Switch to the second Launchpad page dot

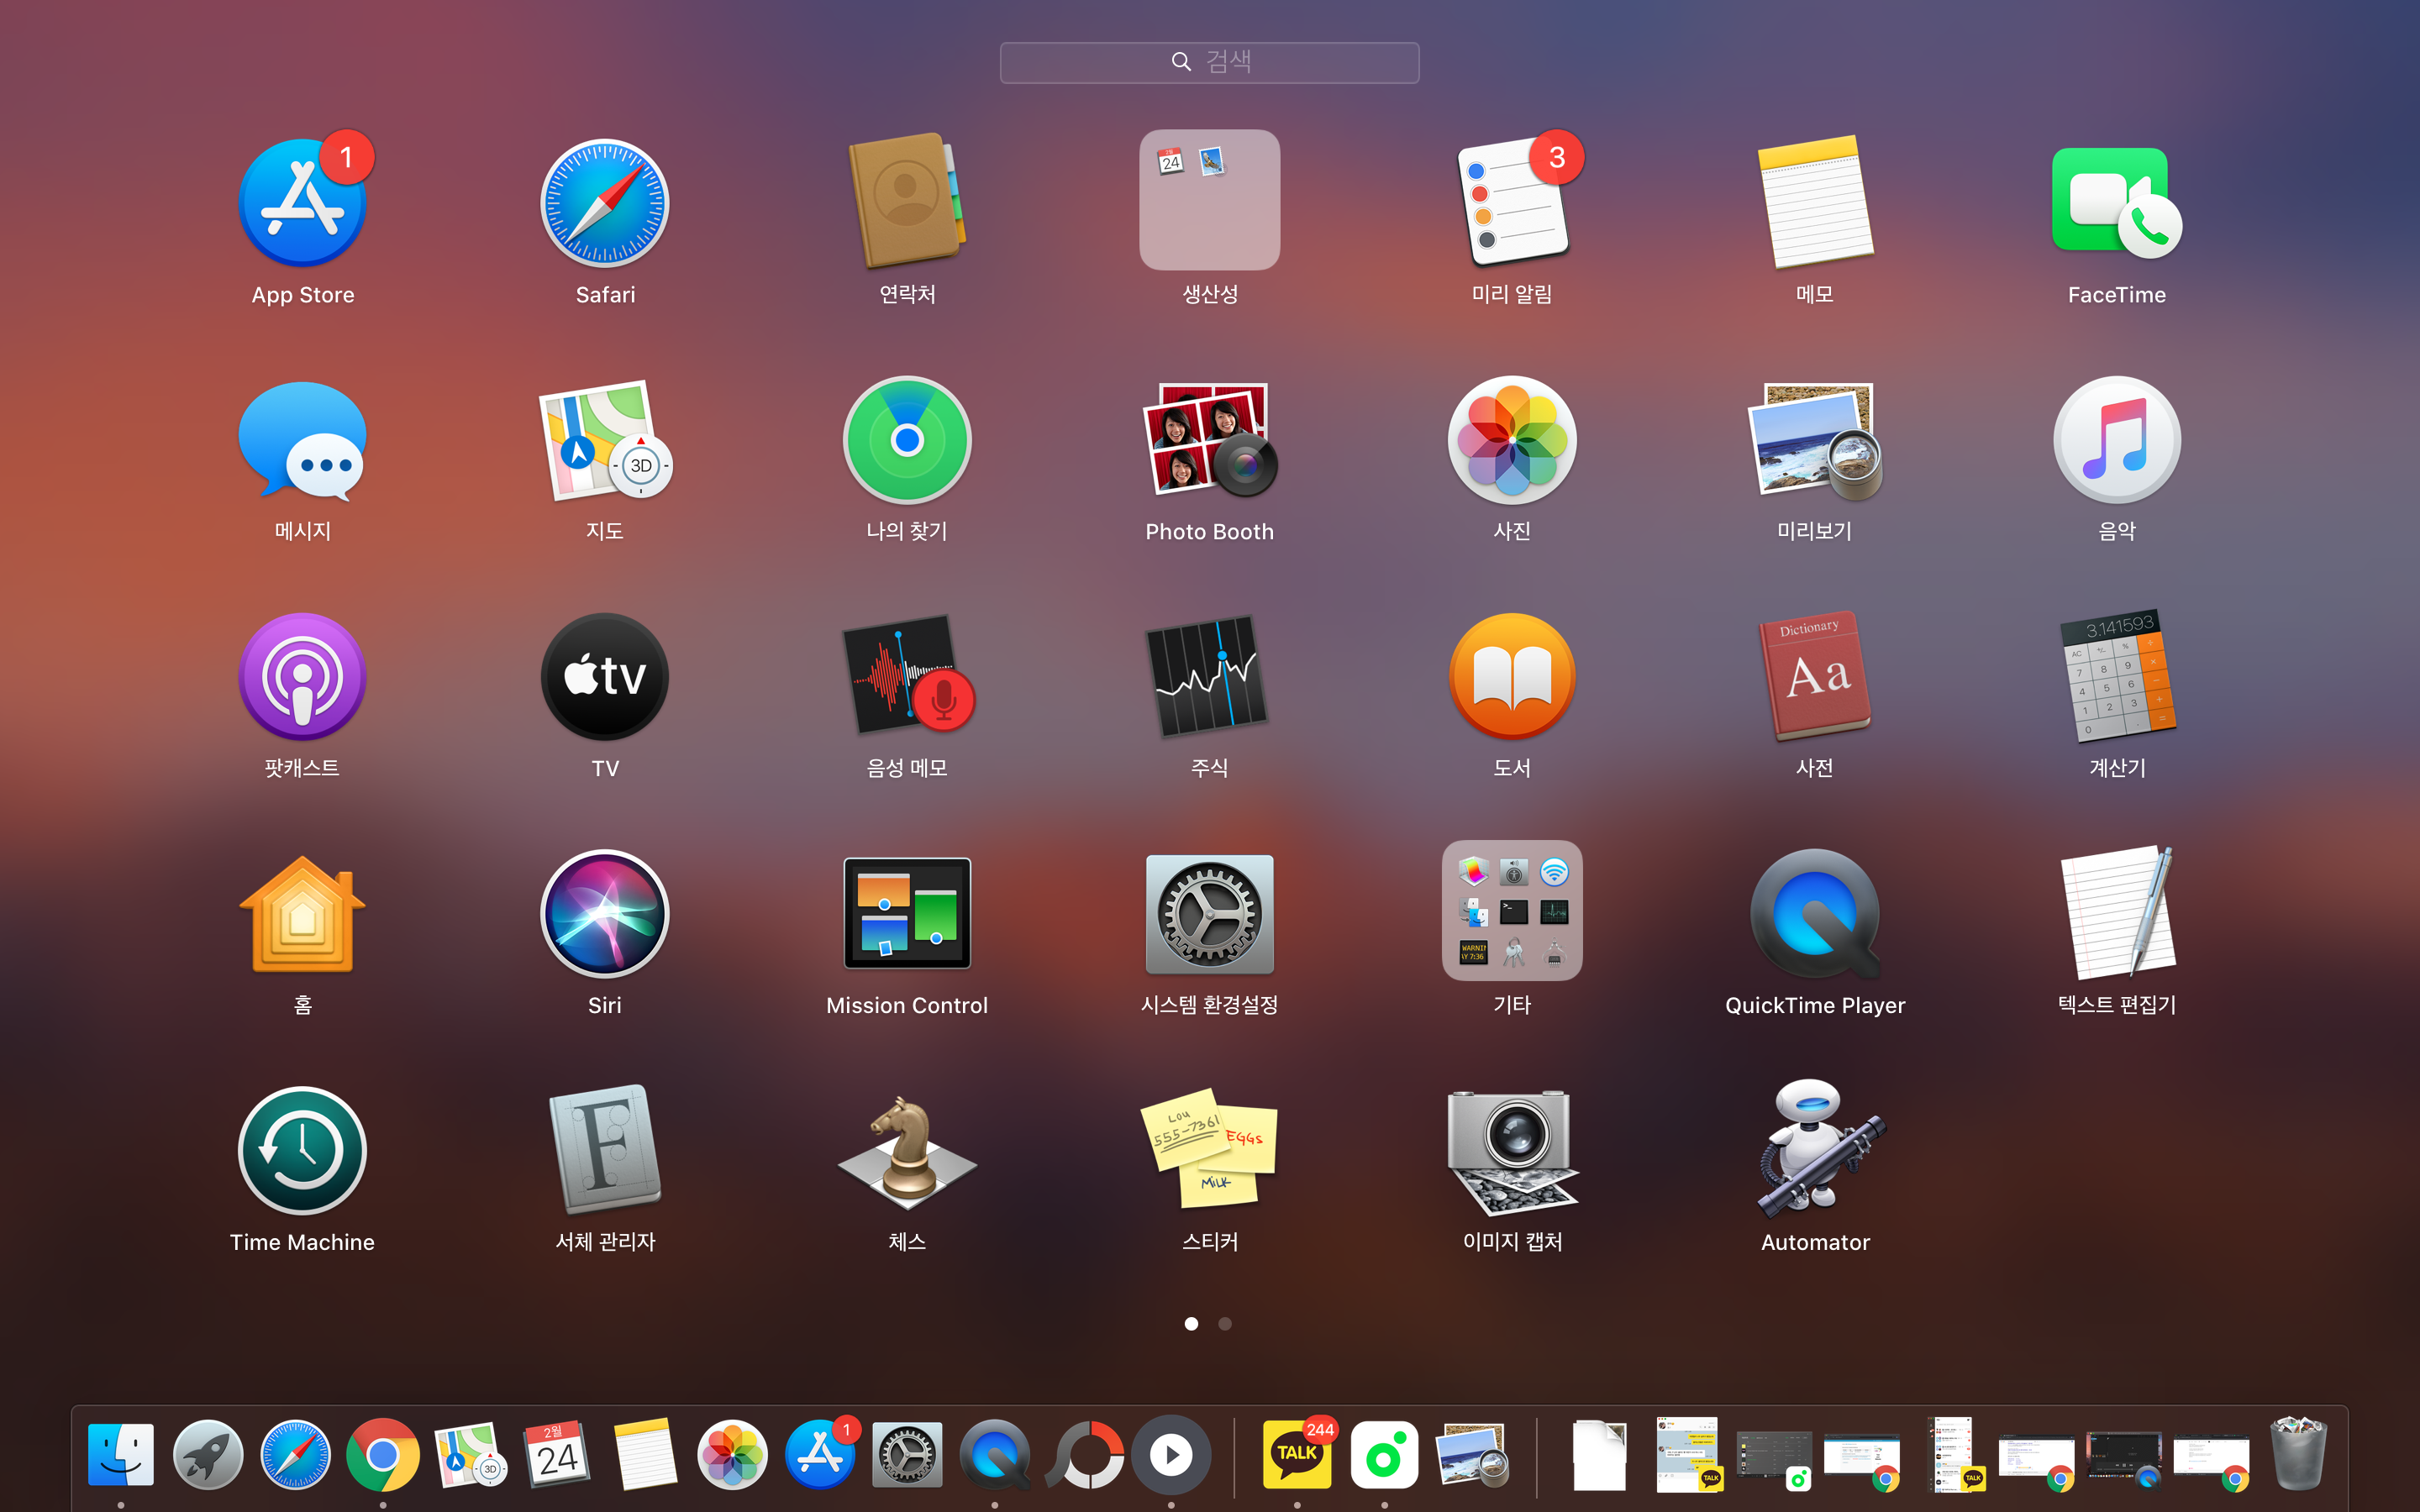1225,1323
